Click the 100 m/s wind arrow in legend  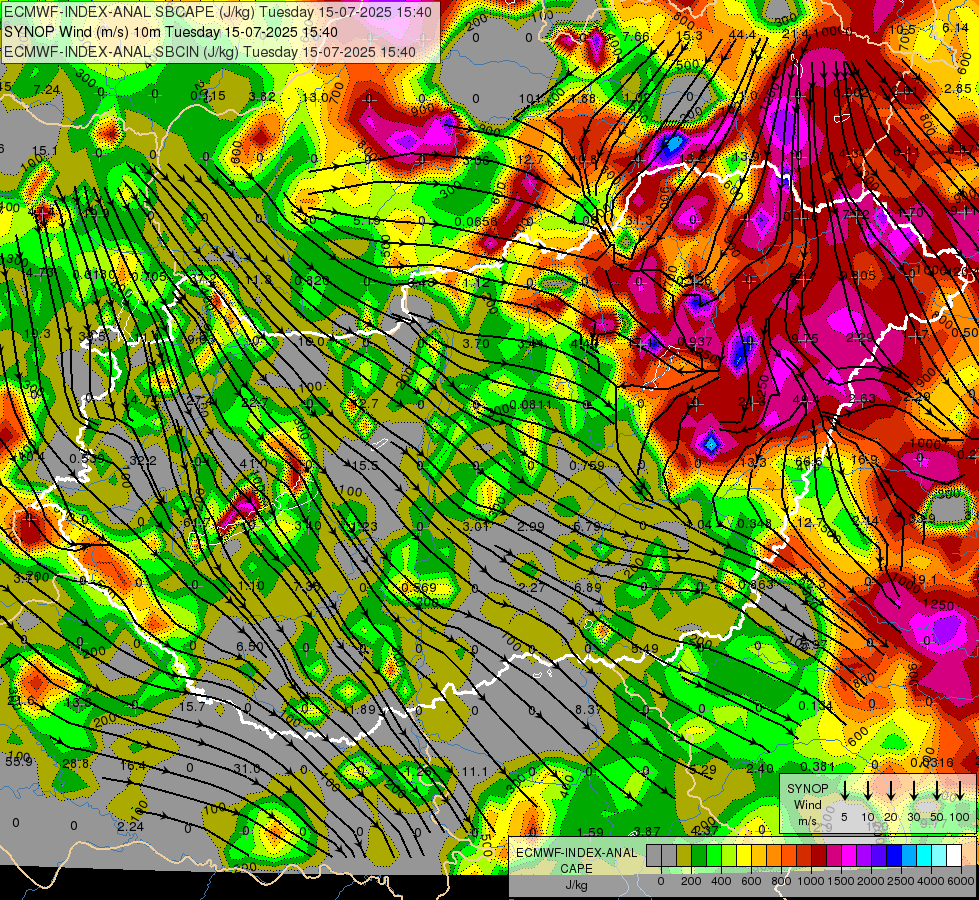click(960, 790)
